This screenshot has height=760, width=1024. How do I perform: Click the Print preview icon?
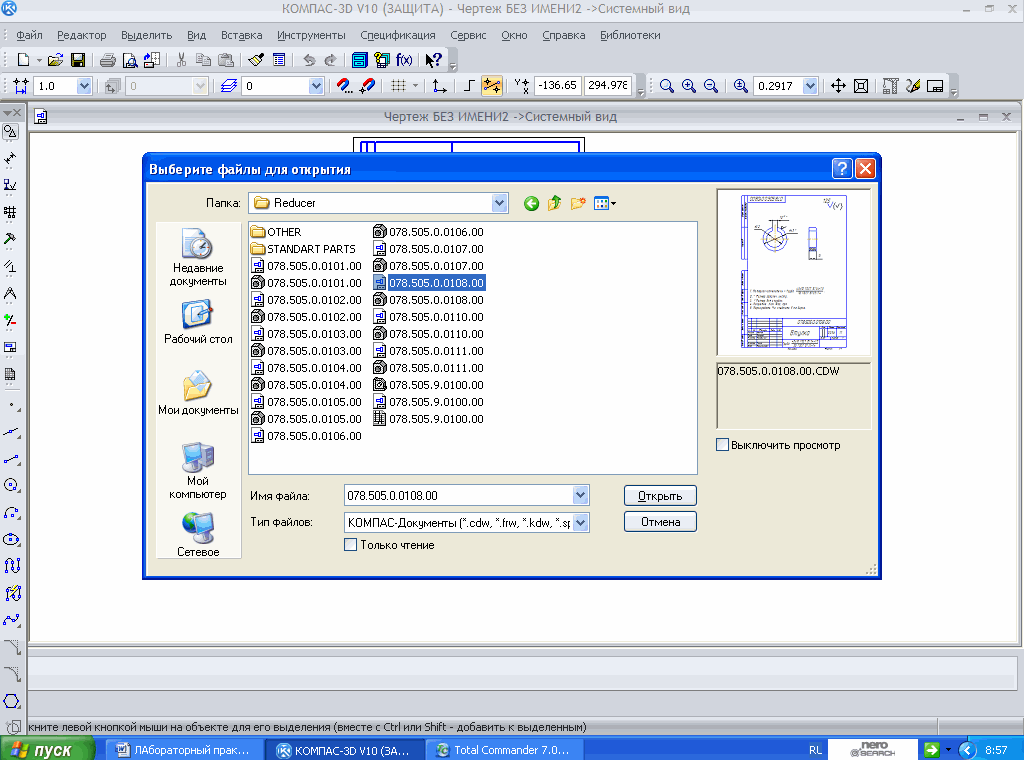coord(130,60)
